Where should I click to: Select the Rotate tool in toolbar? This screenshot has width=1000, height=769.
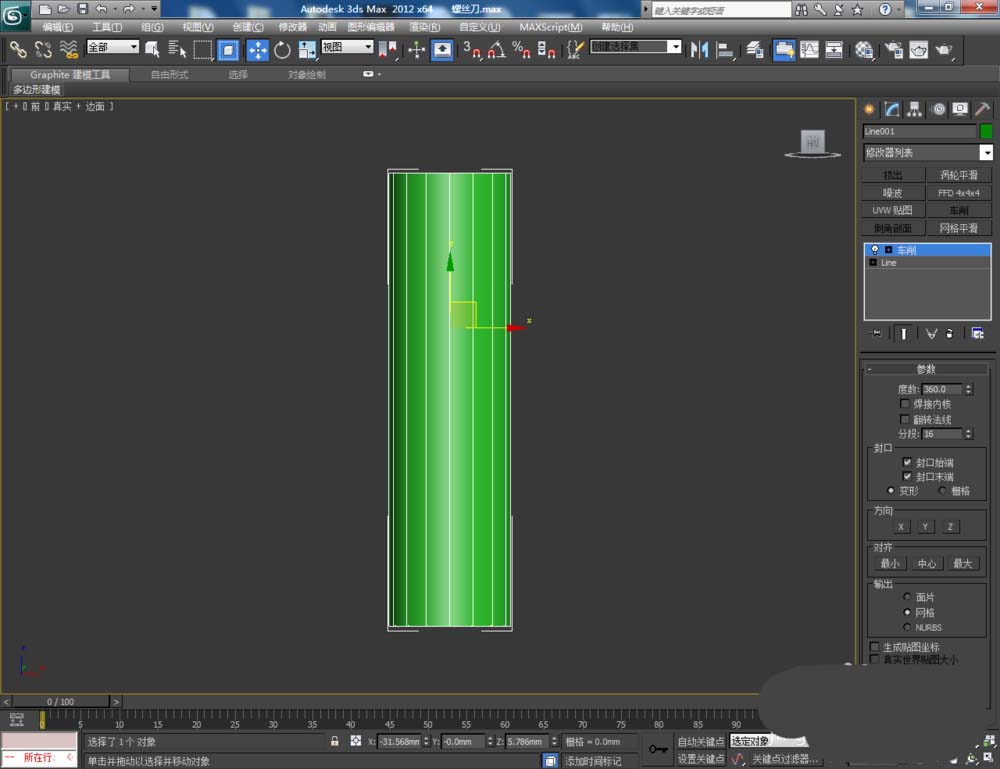click(282, 50)
